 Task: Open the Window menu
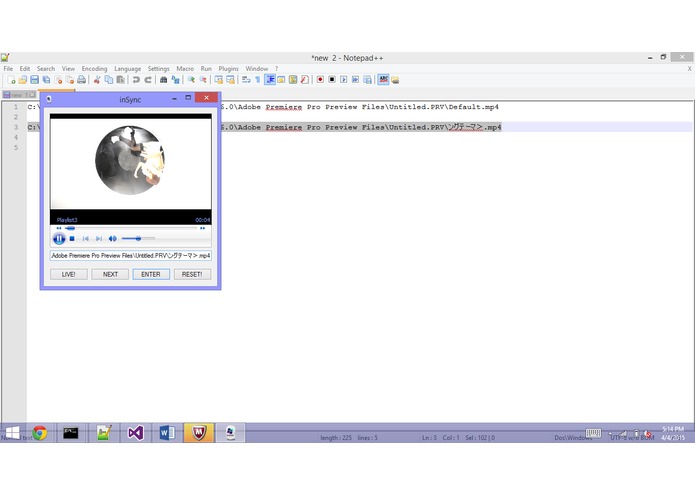257,69
